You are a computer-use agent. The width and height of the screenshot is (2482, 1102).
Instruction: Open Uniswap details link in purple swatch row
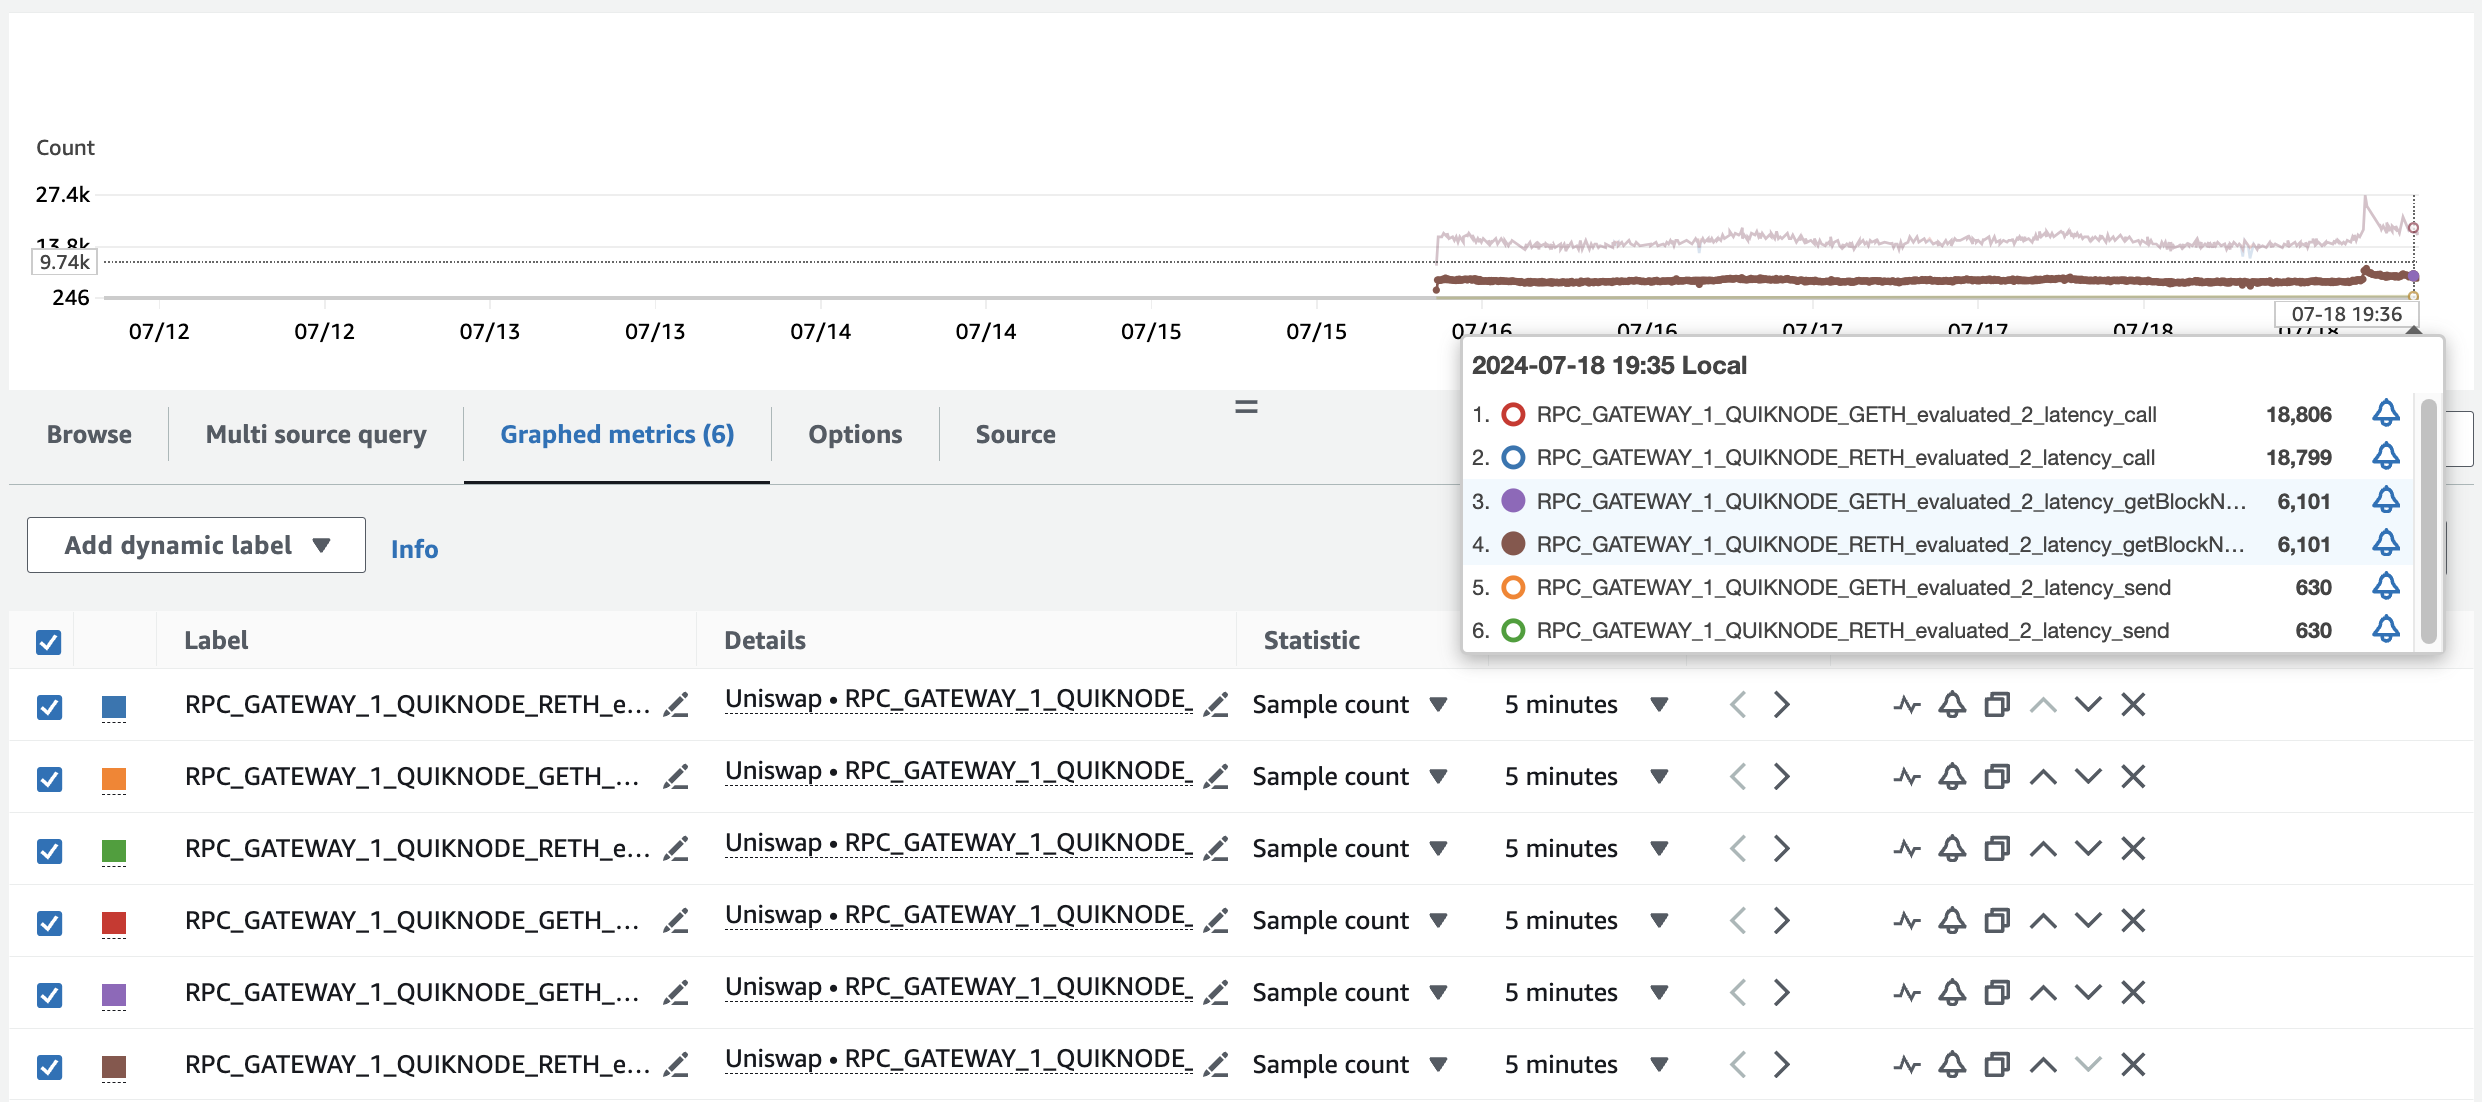click(959, 987)
